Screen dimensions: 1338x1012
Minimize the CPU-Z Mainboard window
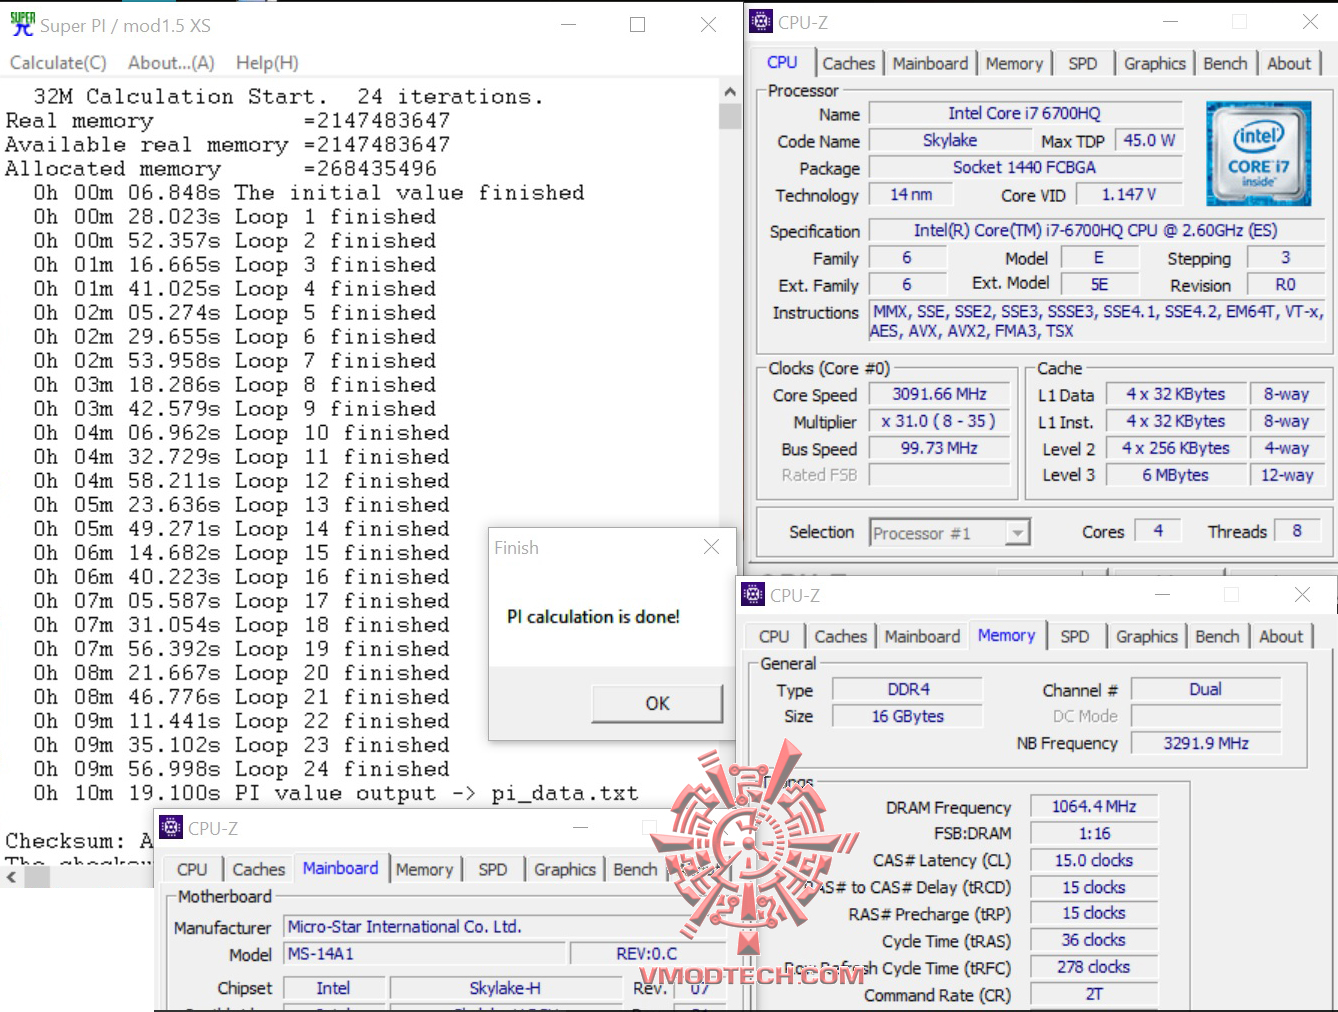(581, 827)
